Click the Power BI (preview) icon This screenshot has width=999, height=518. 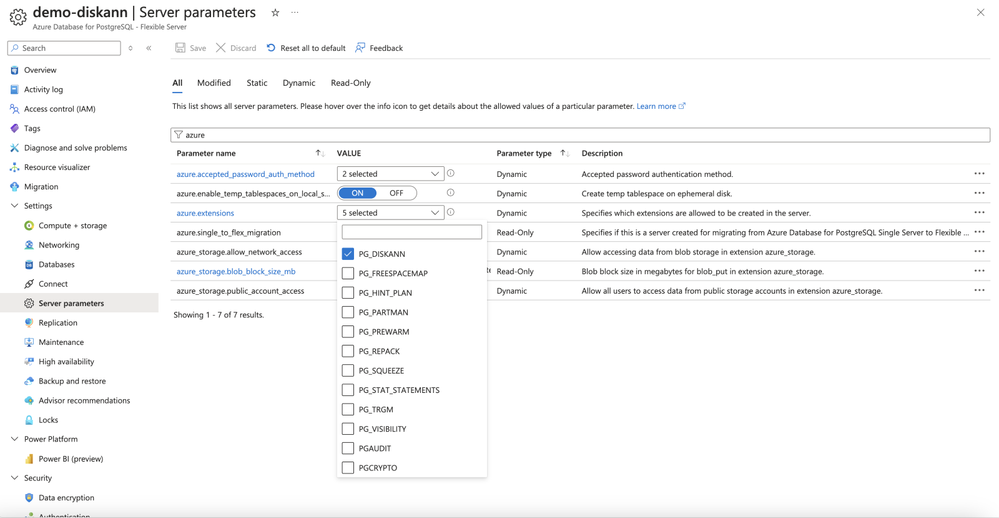coord(29,459)
